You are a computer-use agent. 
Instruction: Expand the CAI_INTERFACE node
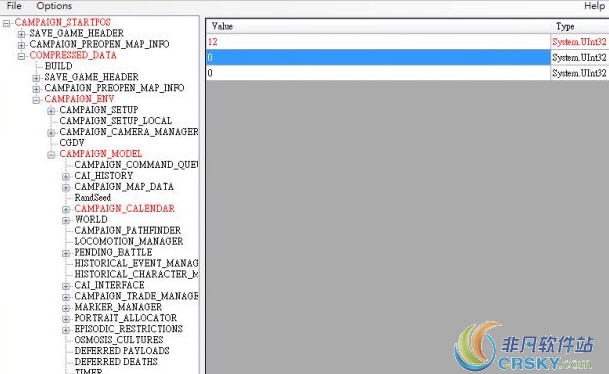point(66,286)
